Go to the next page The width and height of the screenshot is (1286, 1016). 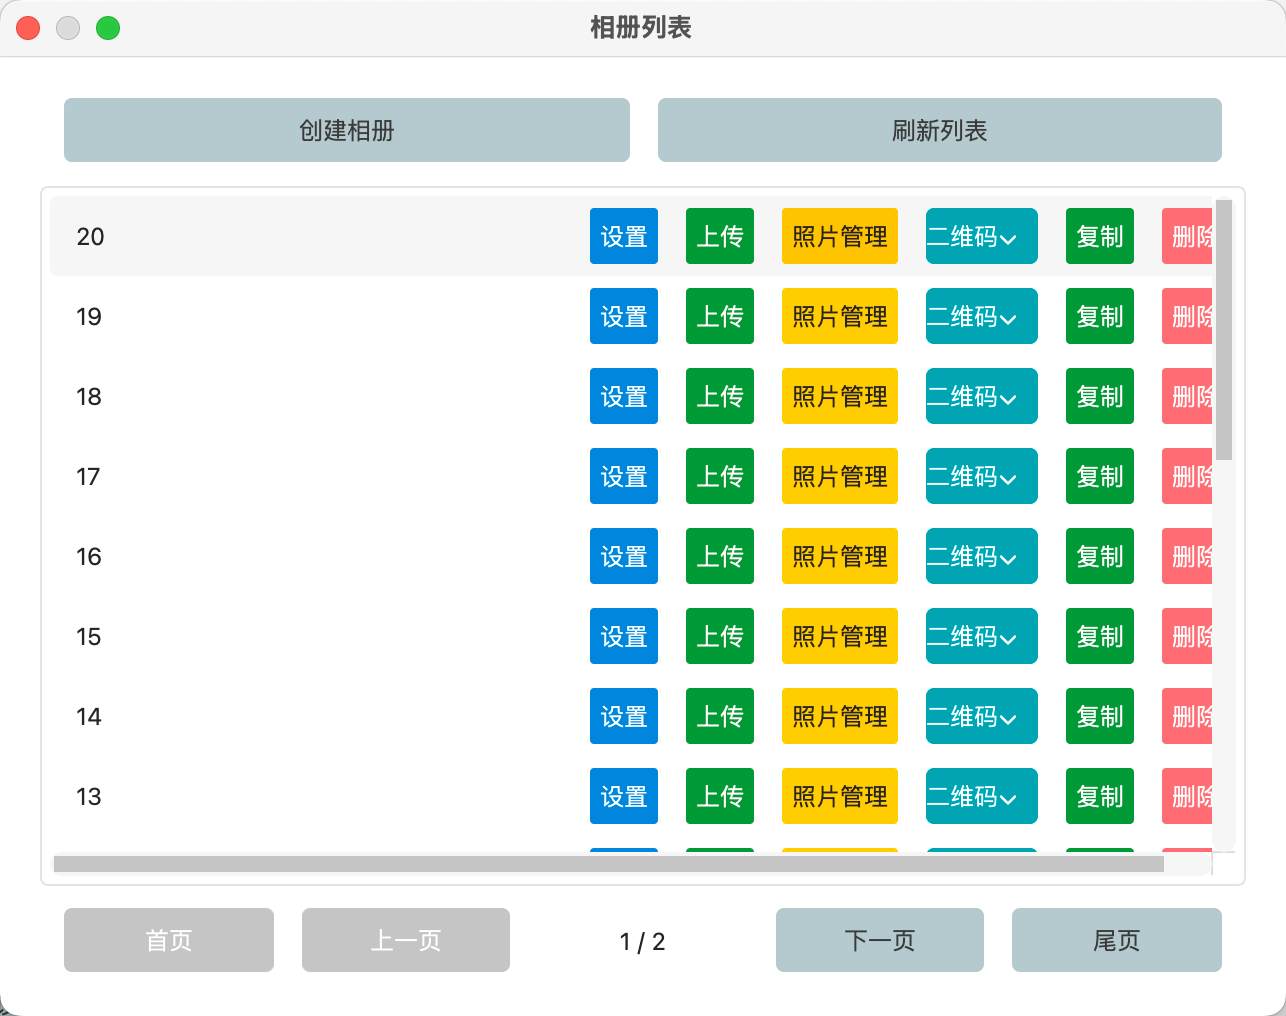pos(879,940)
